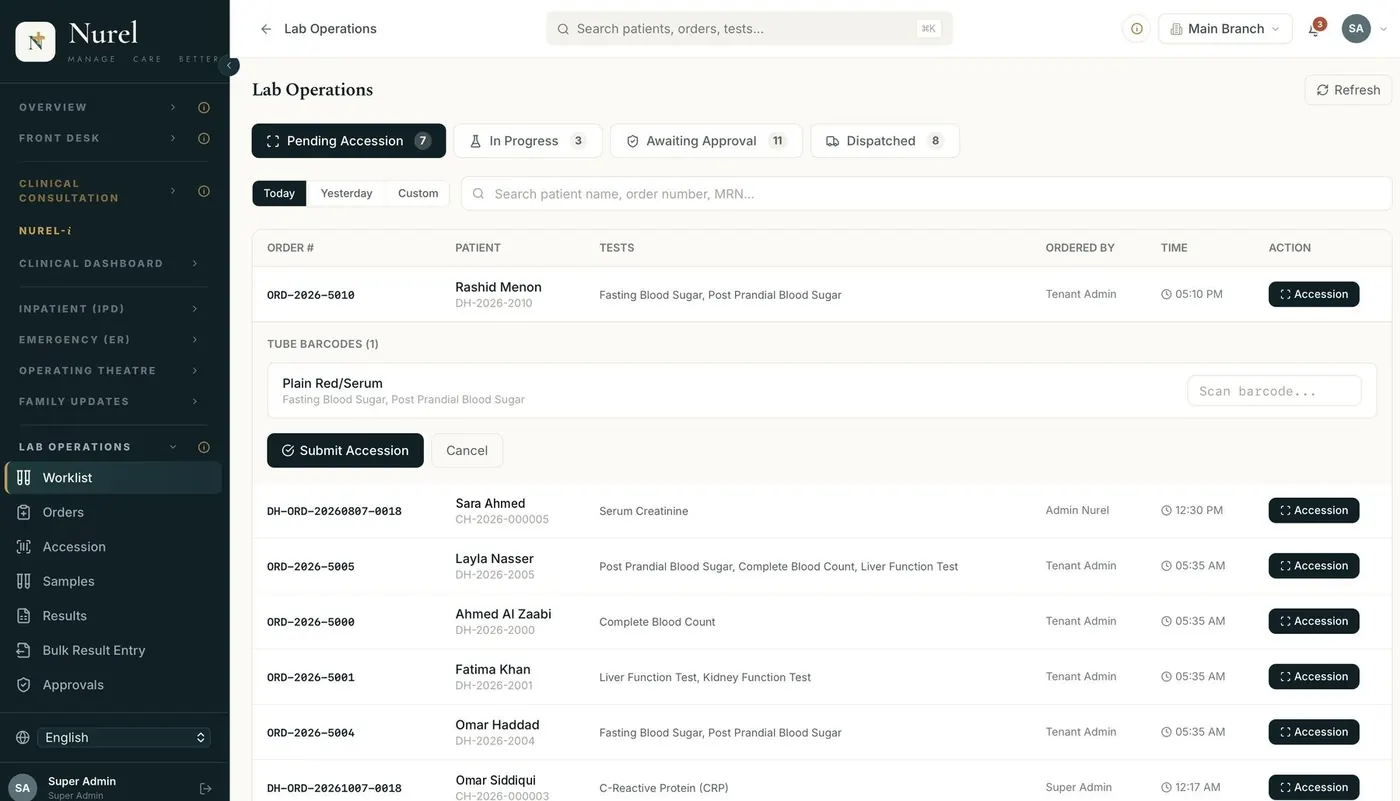The height and width of the screenshot is (801, 1400).
Task: Click Accession for Rashid Menon
Action: point(1314,294)
